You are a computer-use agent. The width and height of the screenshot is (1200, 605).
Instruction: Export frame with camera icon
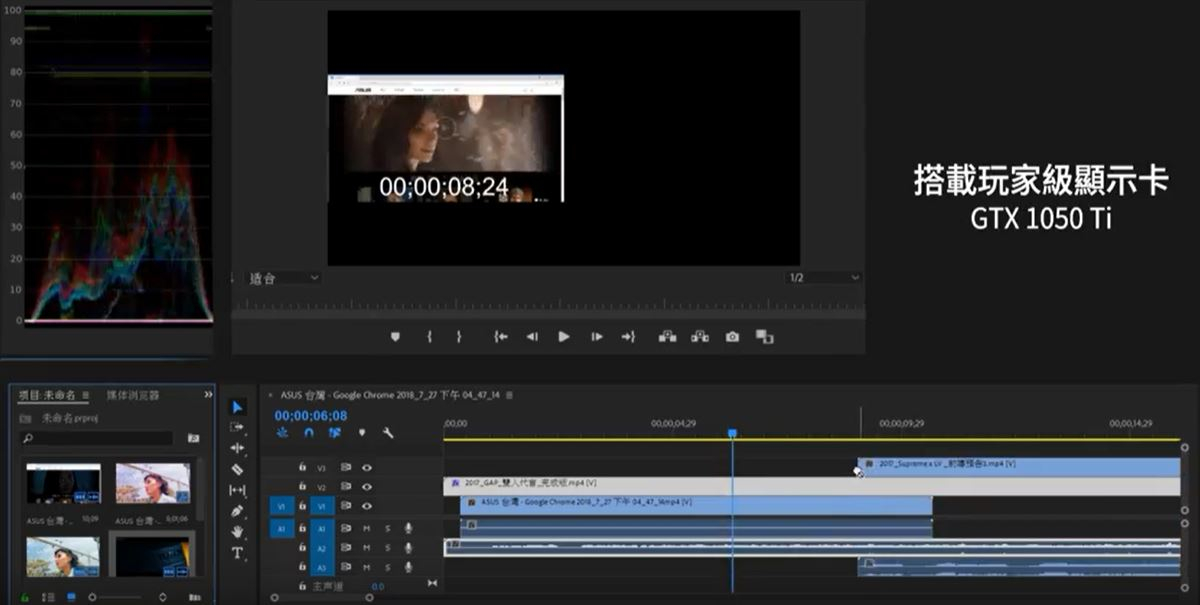[732, 337]
